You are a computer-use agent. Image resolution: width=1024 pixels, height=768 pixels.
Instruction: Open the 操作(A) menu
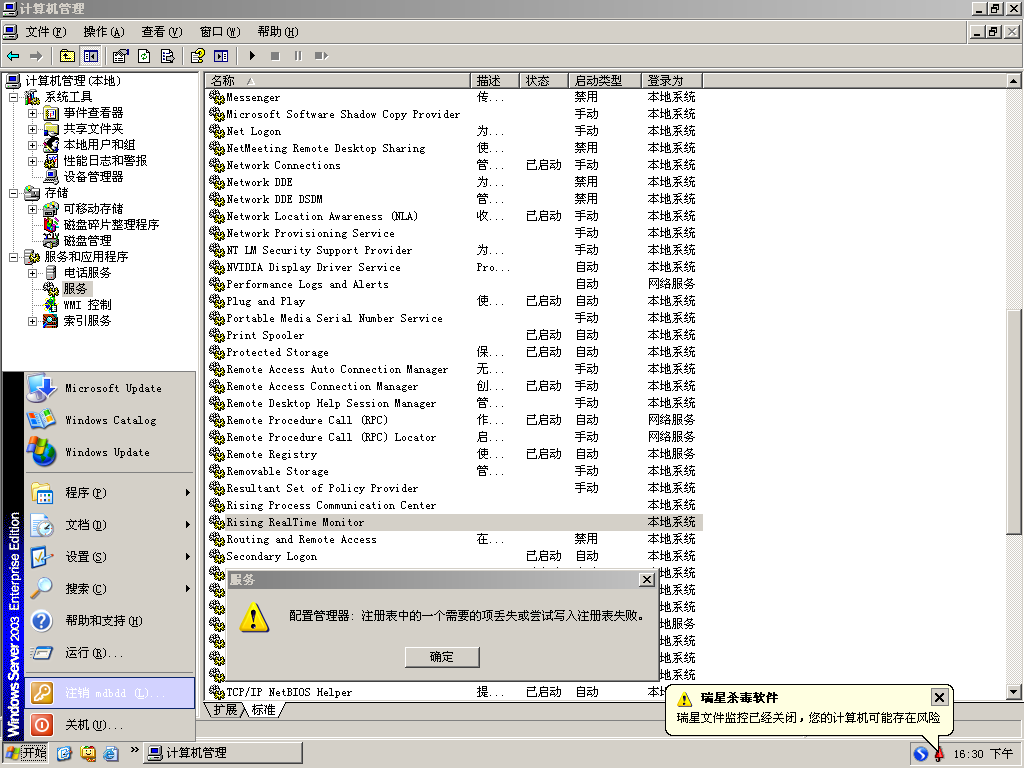coord(103,32)
